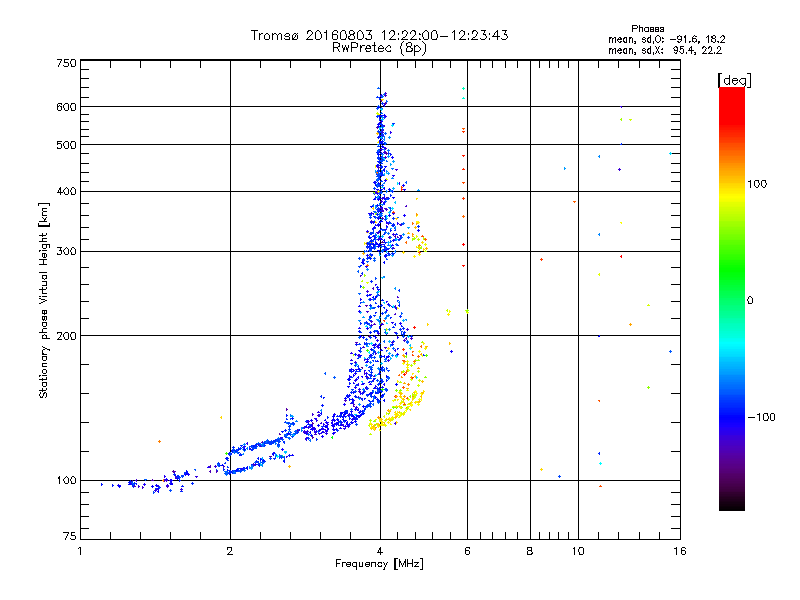This screenshot has width=800, height=600.
Task: Click the '[deg]' colorbar unit label
Action: click(x=734, y=80)
